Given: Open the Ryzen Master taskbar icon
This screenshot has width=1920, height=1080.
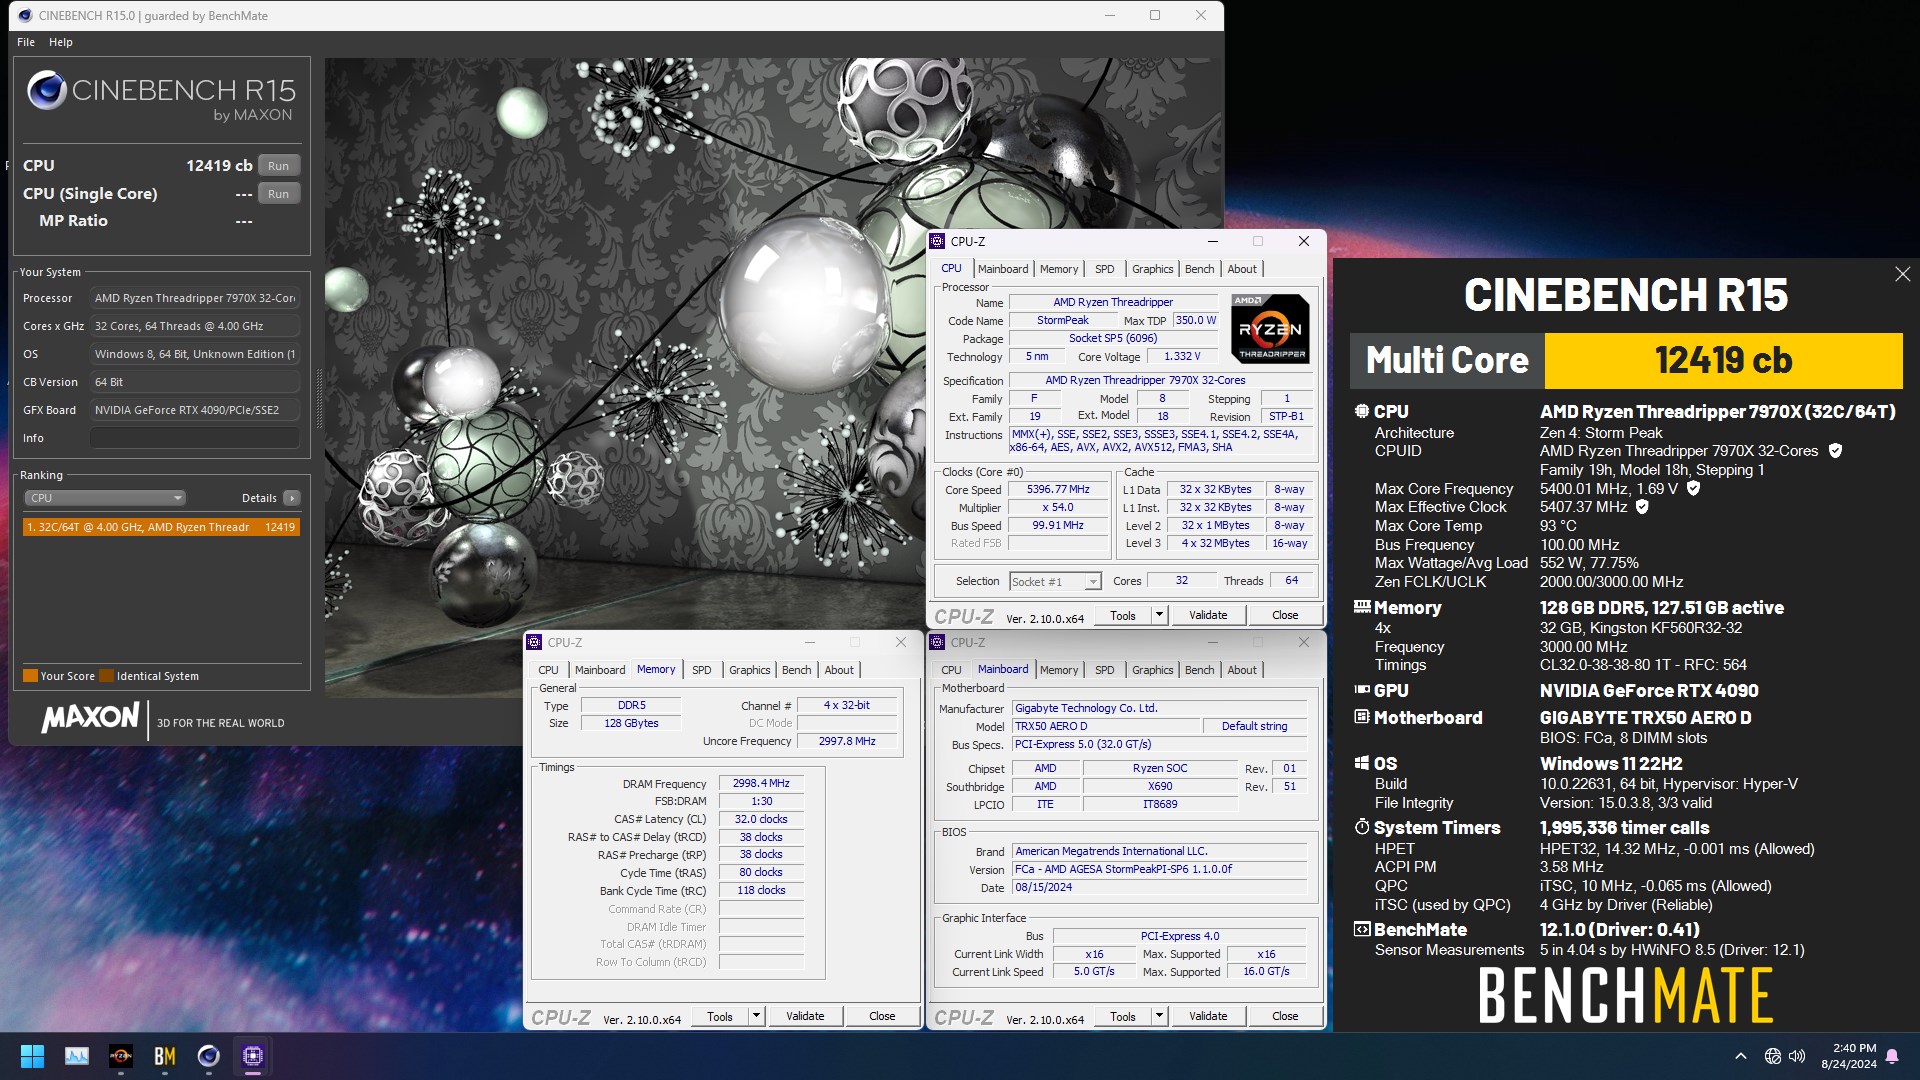Looking at the screenshot, I should click(121, 1056).
